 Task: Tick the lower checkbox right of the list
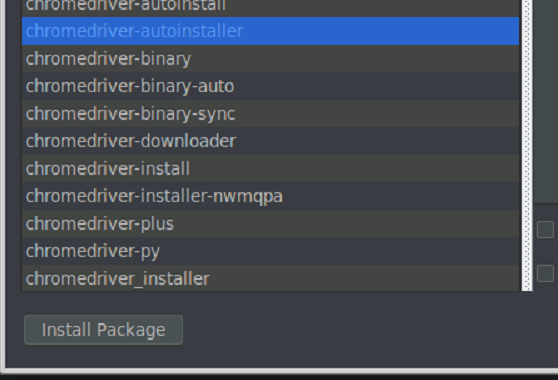[x=545, y=273]
